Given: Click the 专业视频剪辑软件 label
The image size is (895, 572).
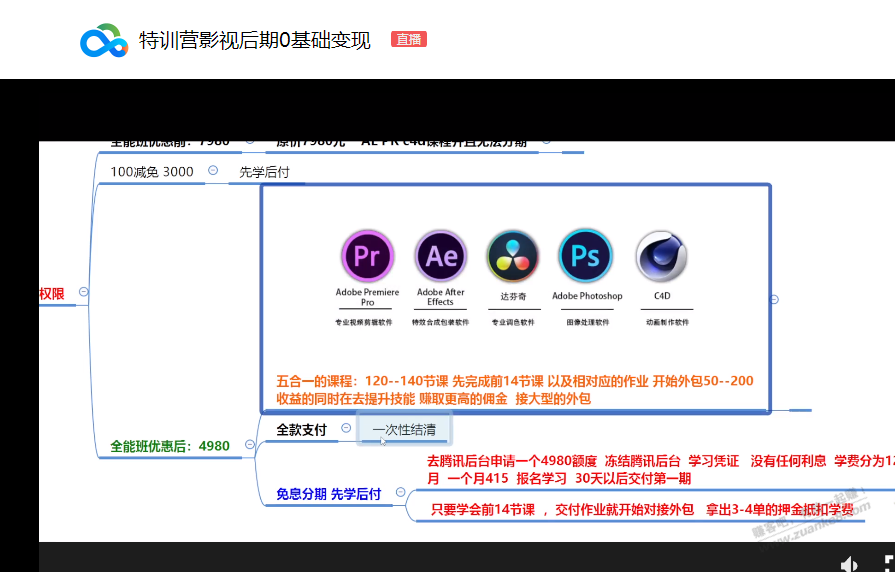Looking at the screenshot, I should point(364,323).
